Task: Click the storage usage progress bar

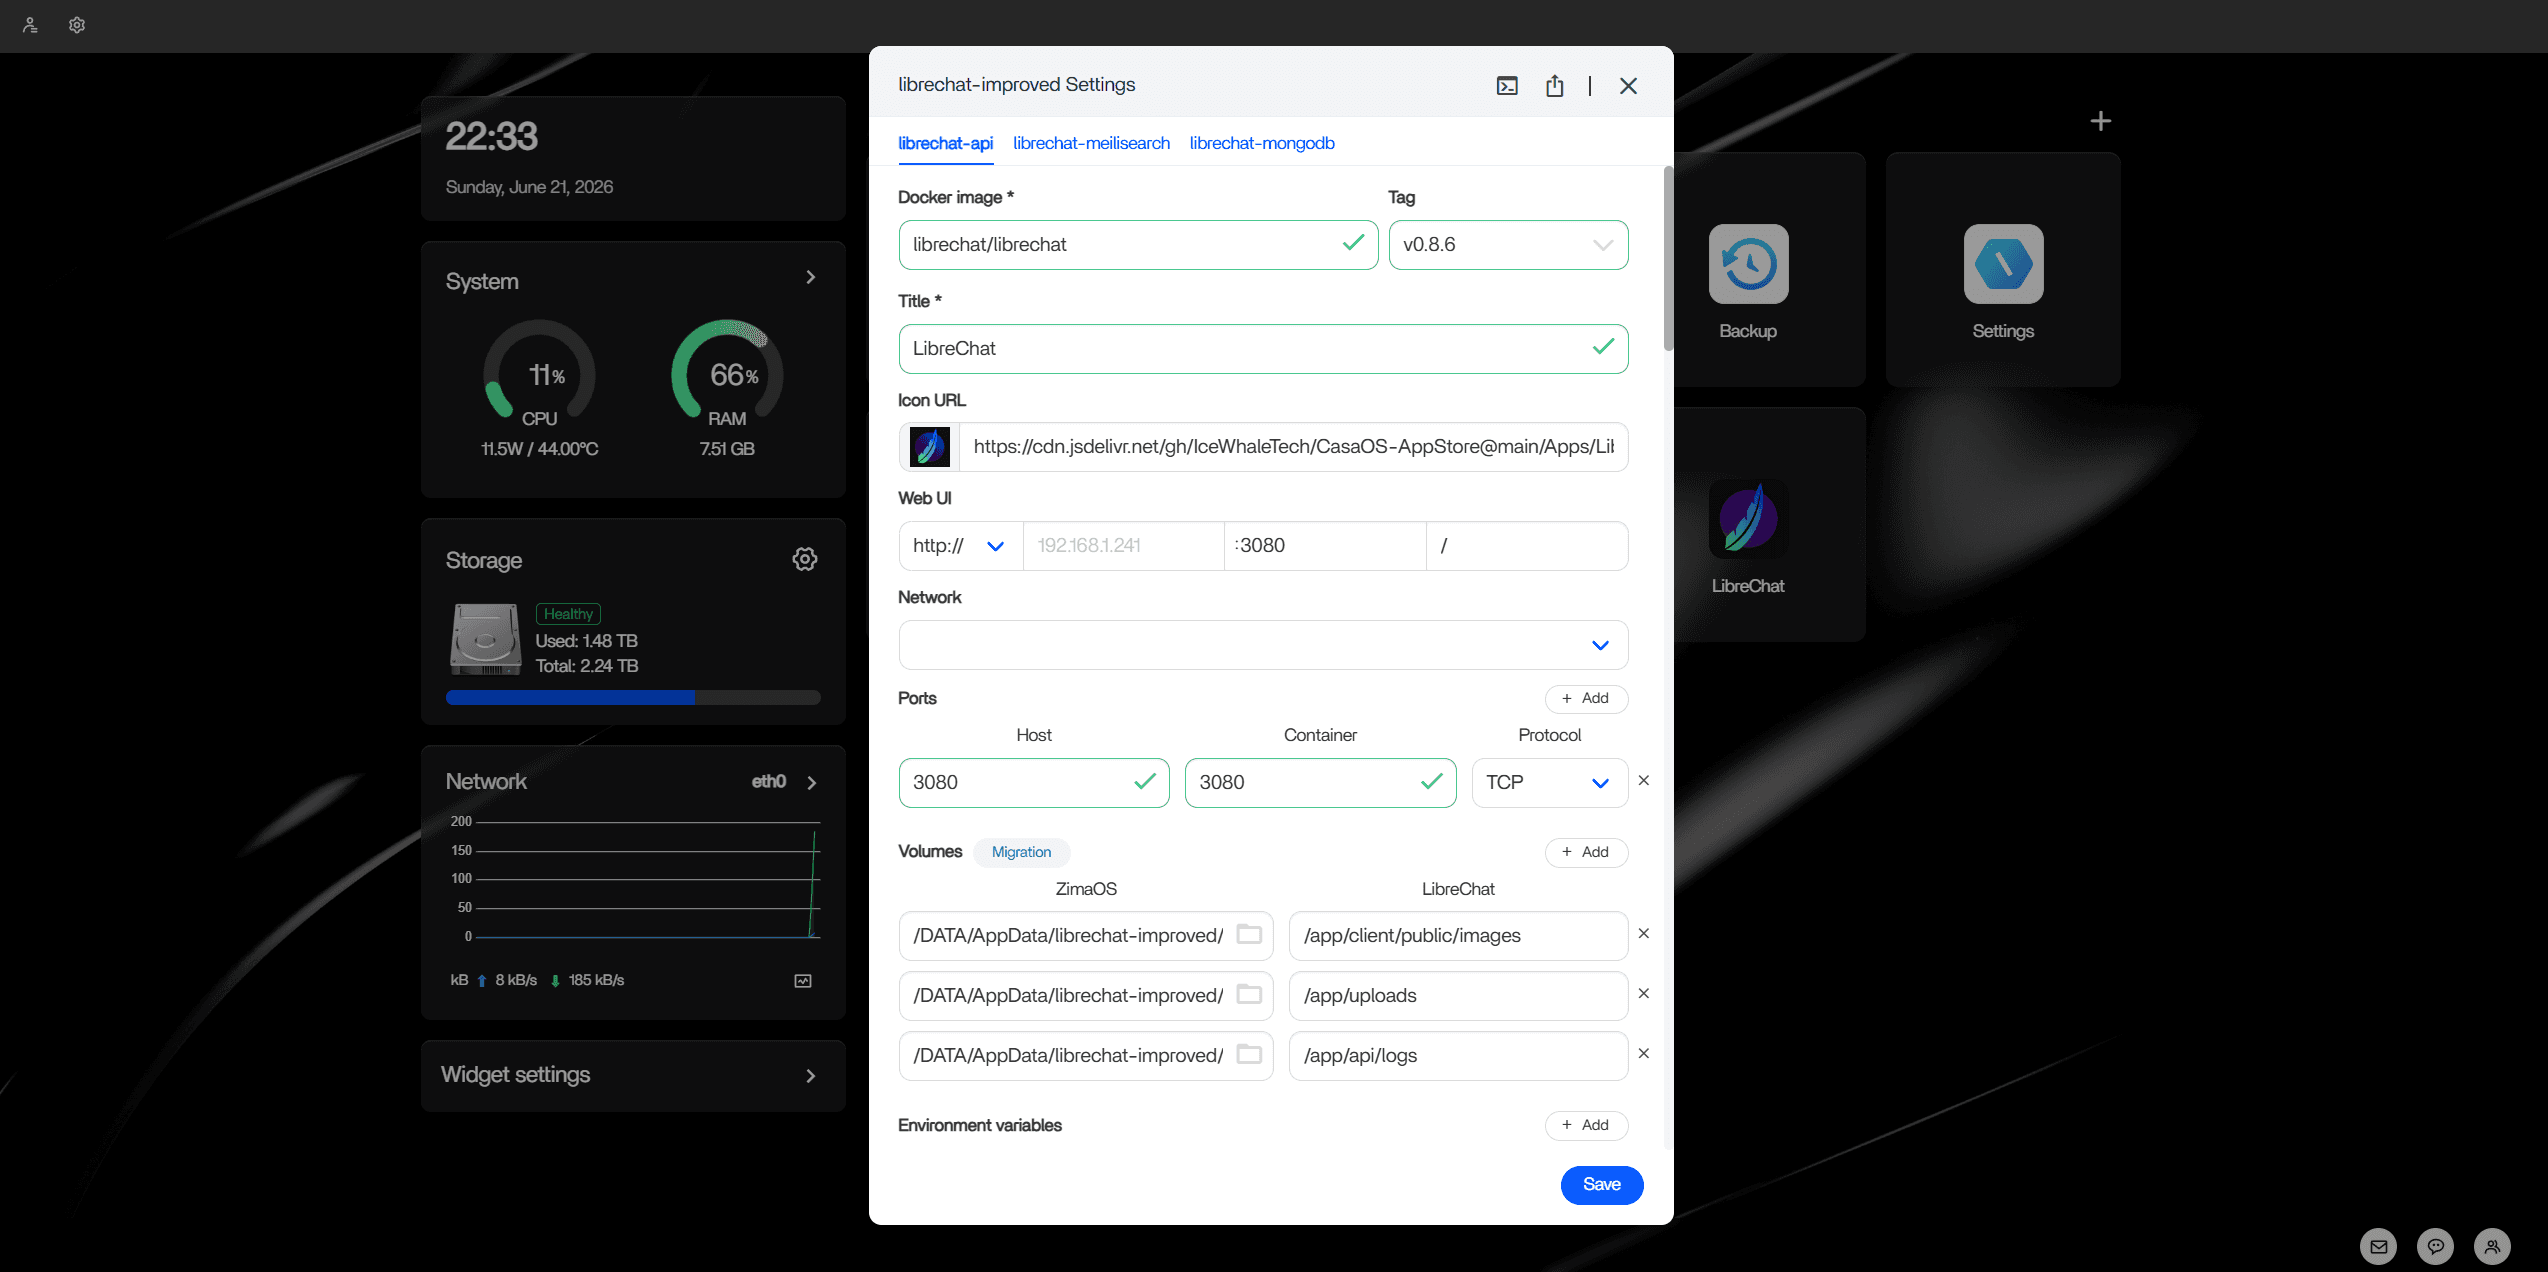Action: (633, 698)
